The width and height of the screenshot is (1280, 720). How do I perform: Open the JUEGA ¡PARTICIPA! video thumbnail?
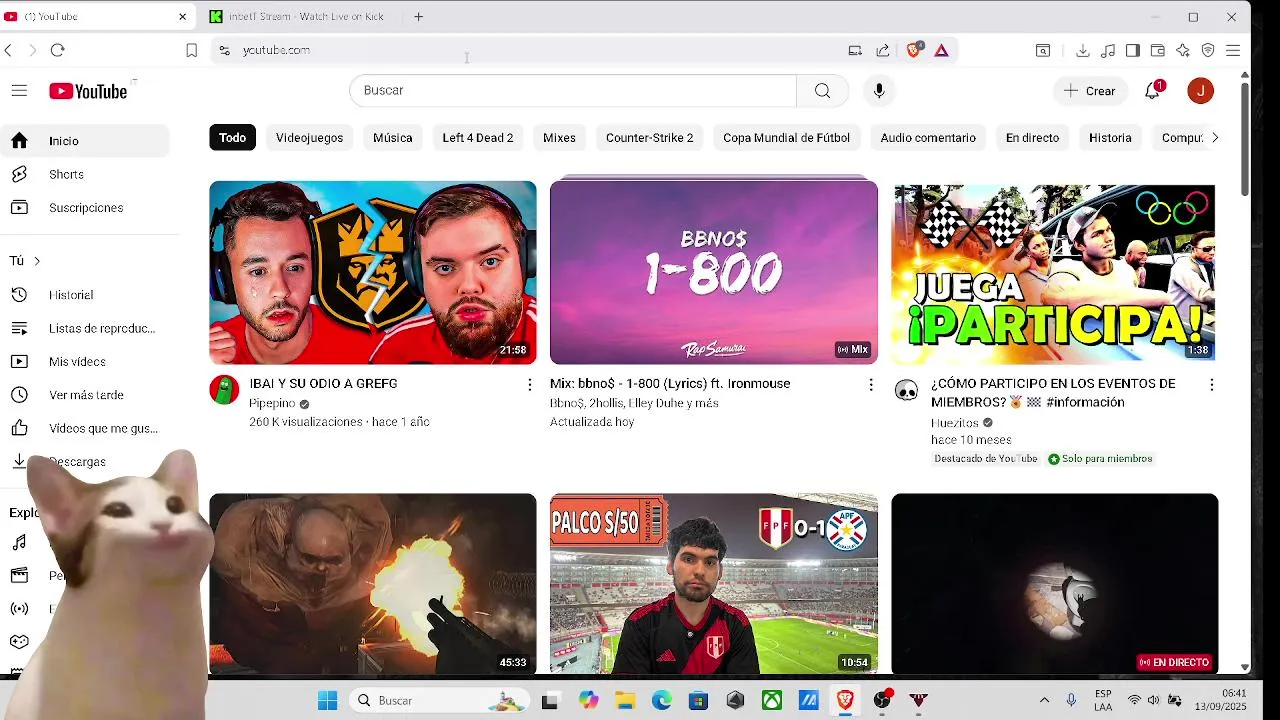(1054, 272)
